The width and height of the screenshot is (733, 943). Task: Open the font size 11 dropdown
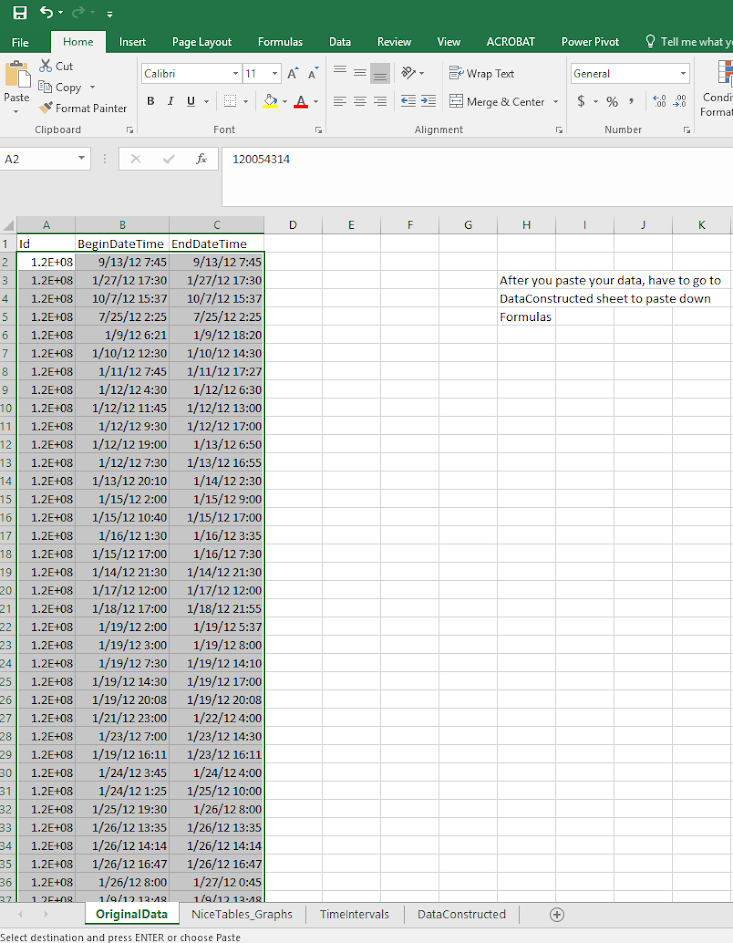click(x=275, y=73)
